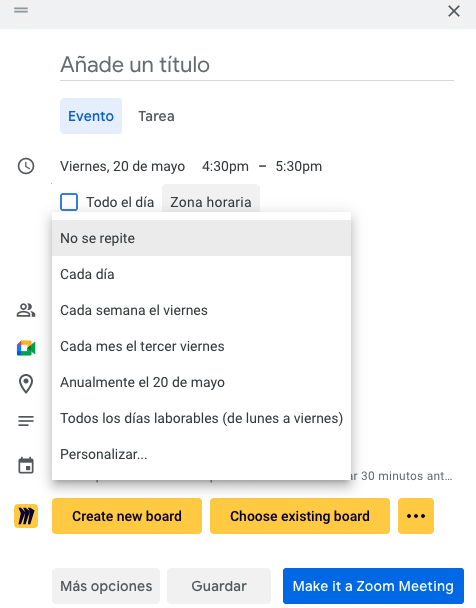Screen dimensions: 476x608
Task: Choose Cada semana el viernes
Action: (202, 310)
